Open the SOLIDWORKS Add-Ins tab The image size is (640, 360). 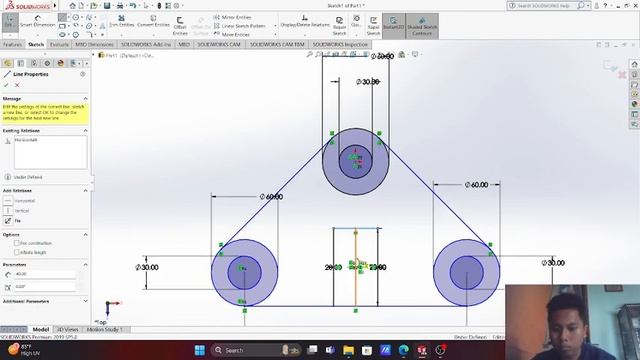pos(146,44)
